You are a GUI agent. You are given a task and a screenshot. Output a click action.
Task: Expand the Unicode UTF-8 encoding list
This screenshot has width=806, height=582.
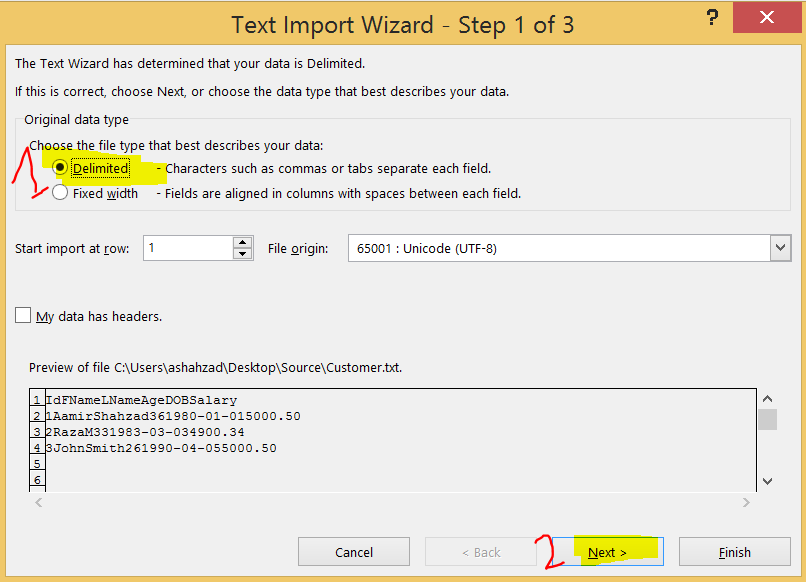pos(781,247)
